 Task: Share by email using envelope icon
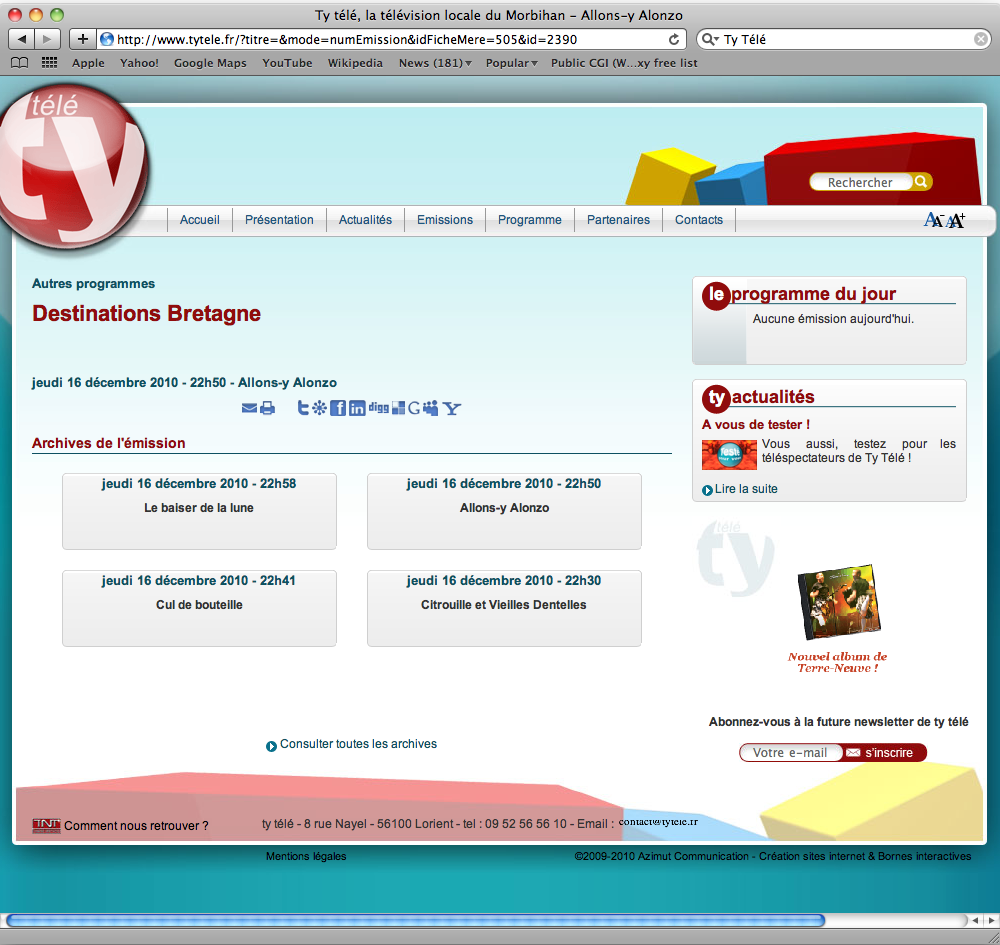coord(249,408)
